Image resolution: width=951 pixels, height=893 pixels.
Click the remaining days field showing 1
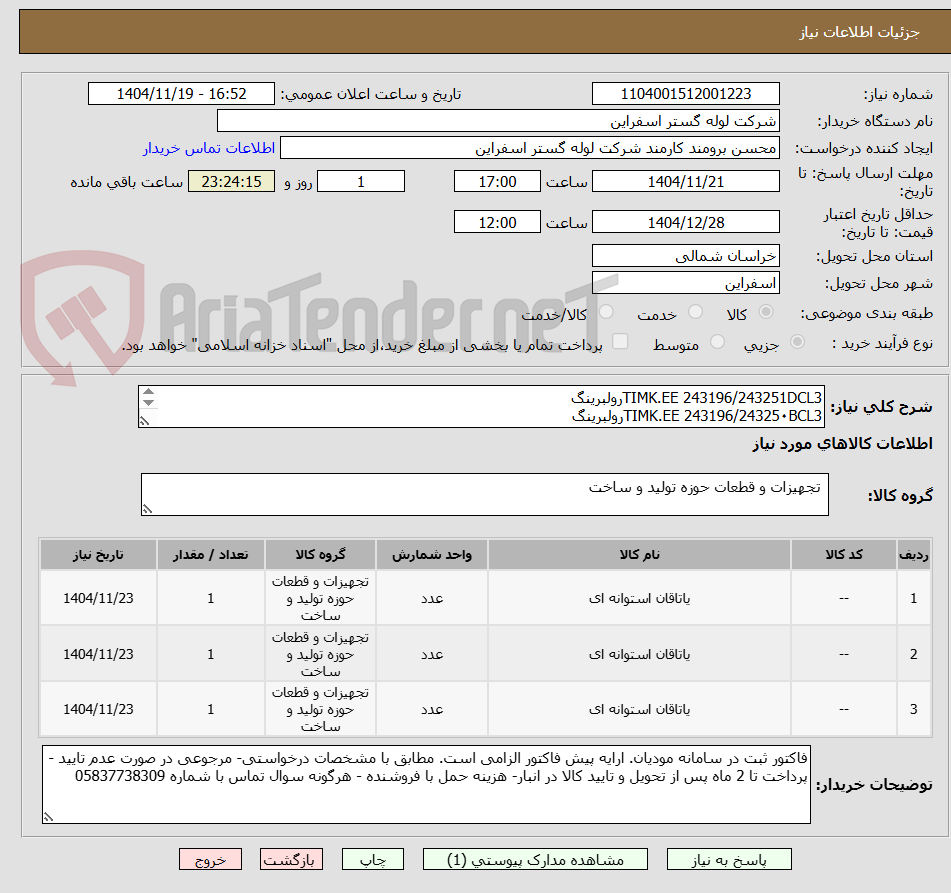(x=361, y=181)
